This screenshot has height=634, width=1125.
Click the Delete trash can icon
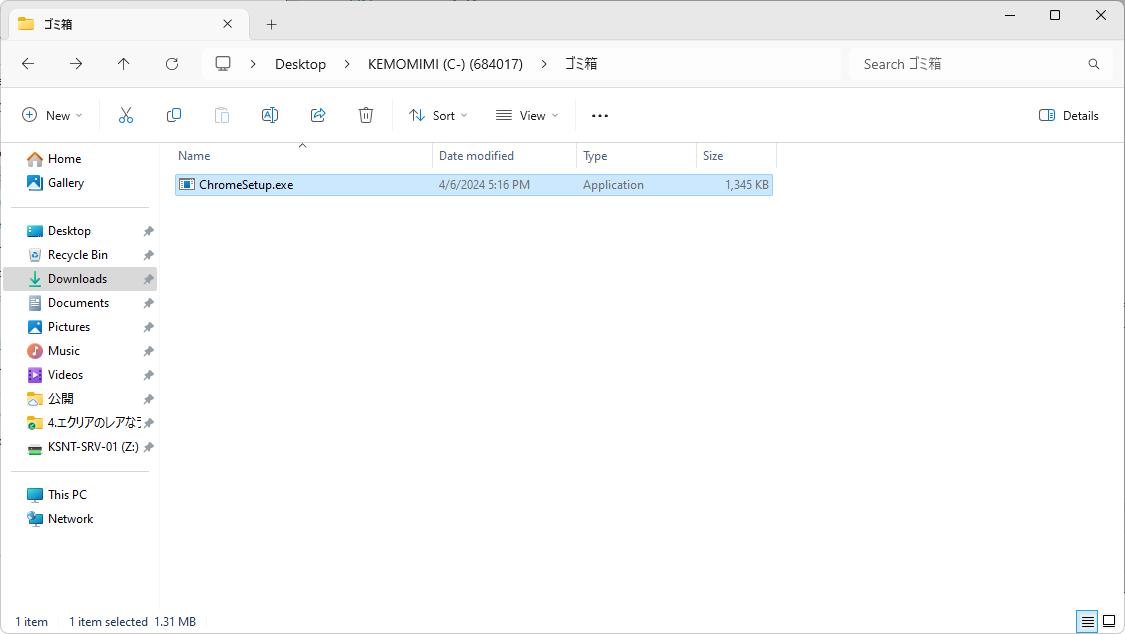coord(366,116)
